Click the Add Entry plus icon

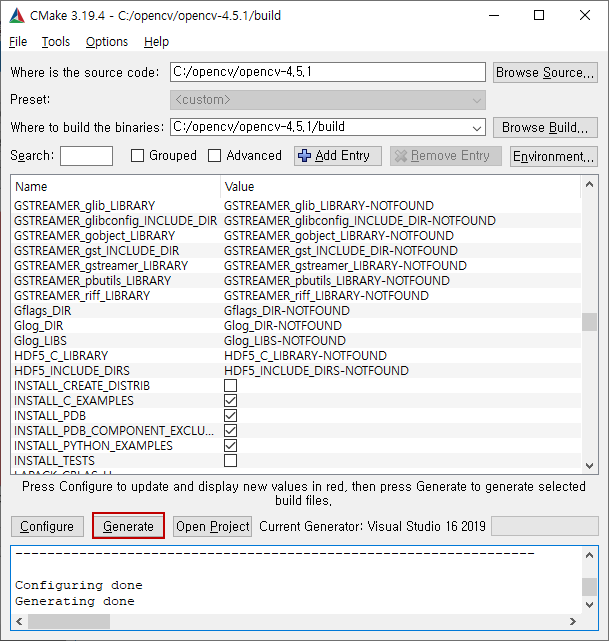[x=304, y=156]
